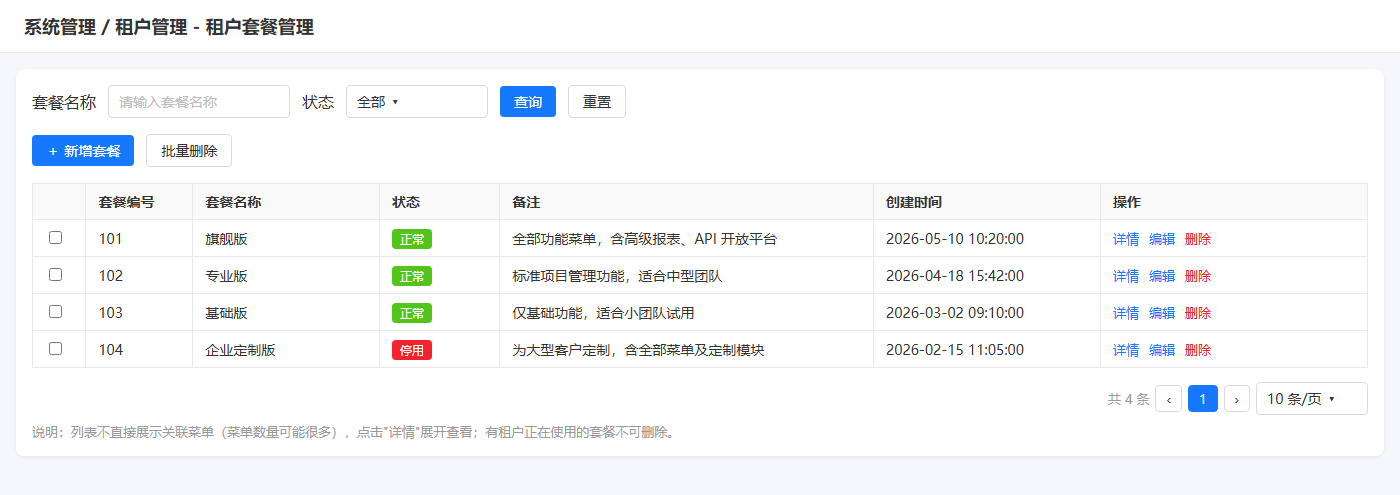Click the 停用 status tag of 企业定制版
This screenshot has width=1400, height=495.
[412, 350]
